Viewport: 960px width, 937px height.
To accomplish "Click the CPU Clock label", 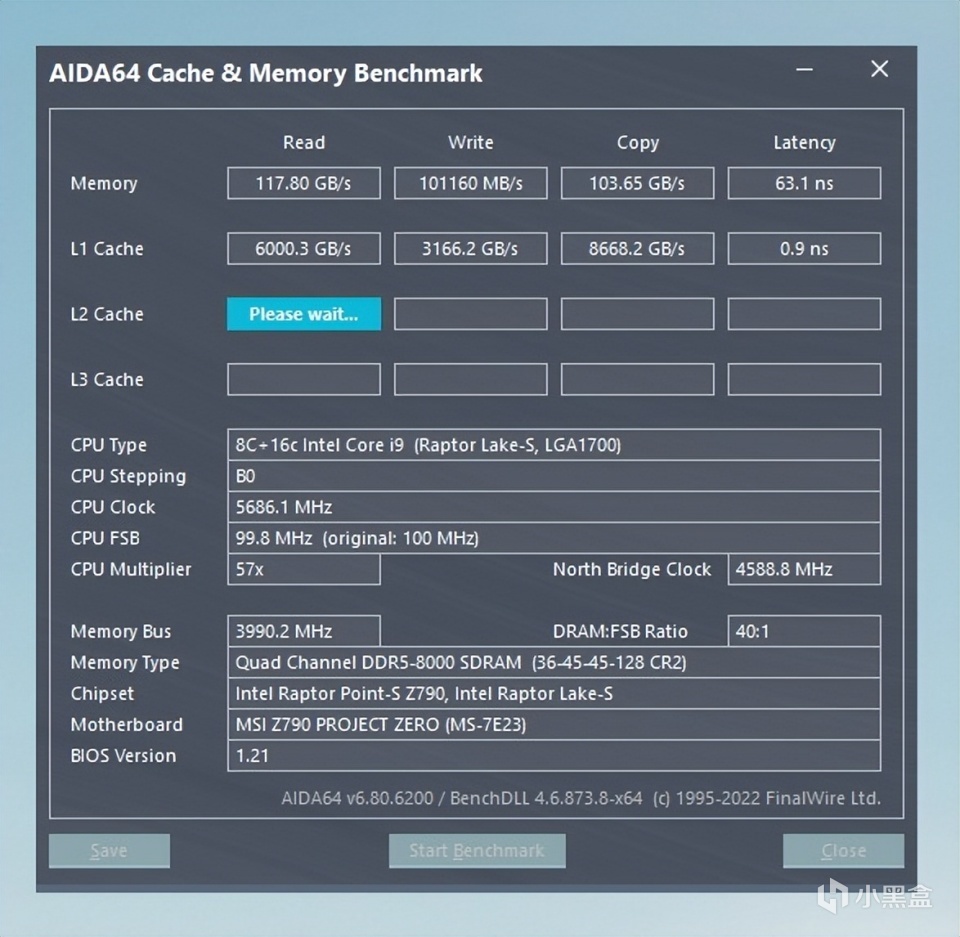I will [x=113, y=507].
